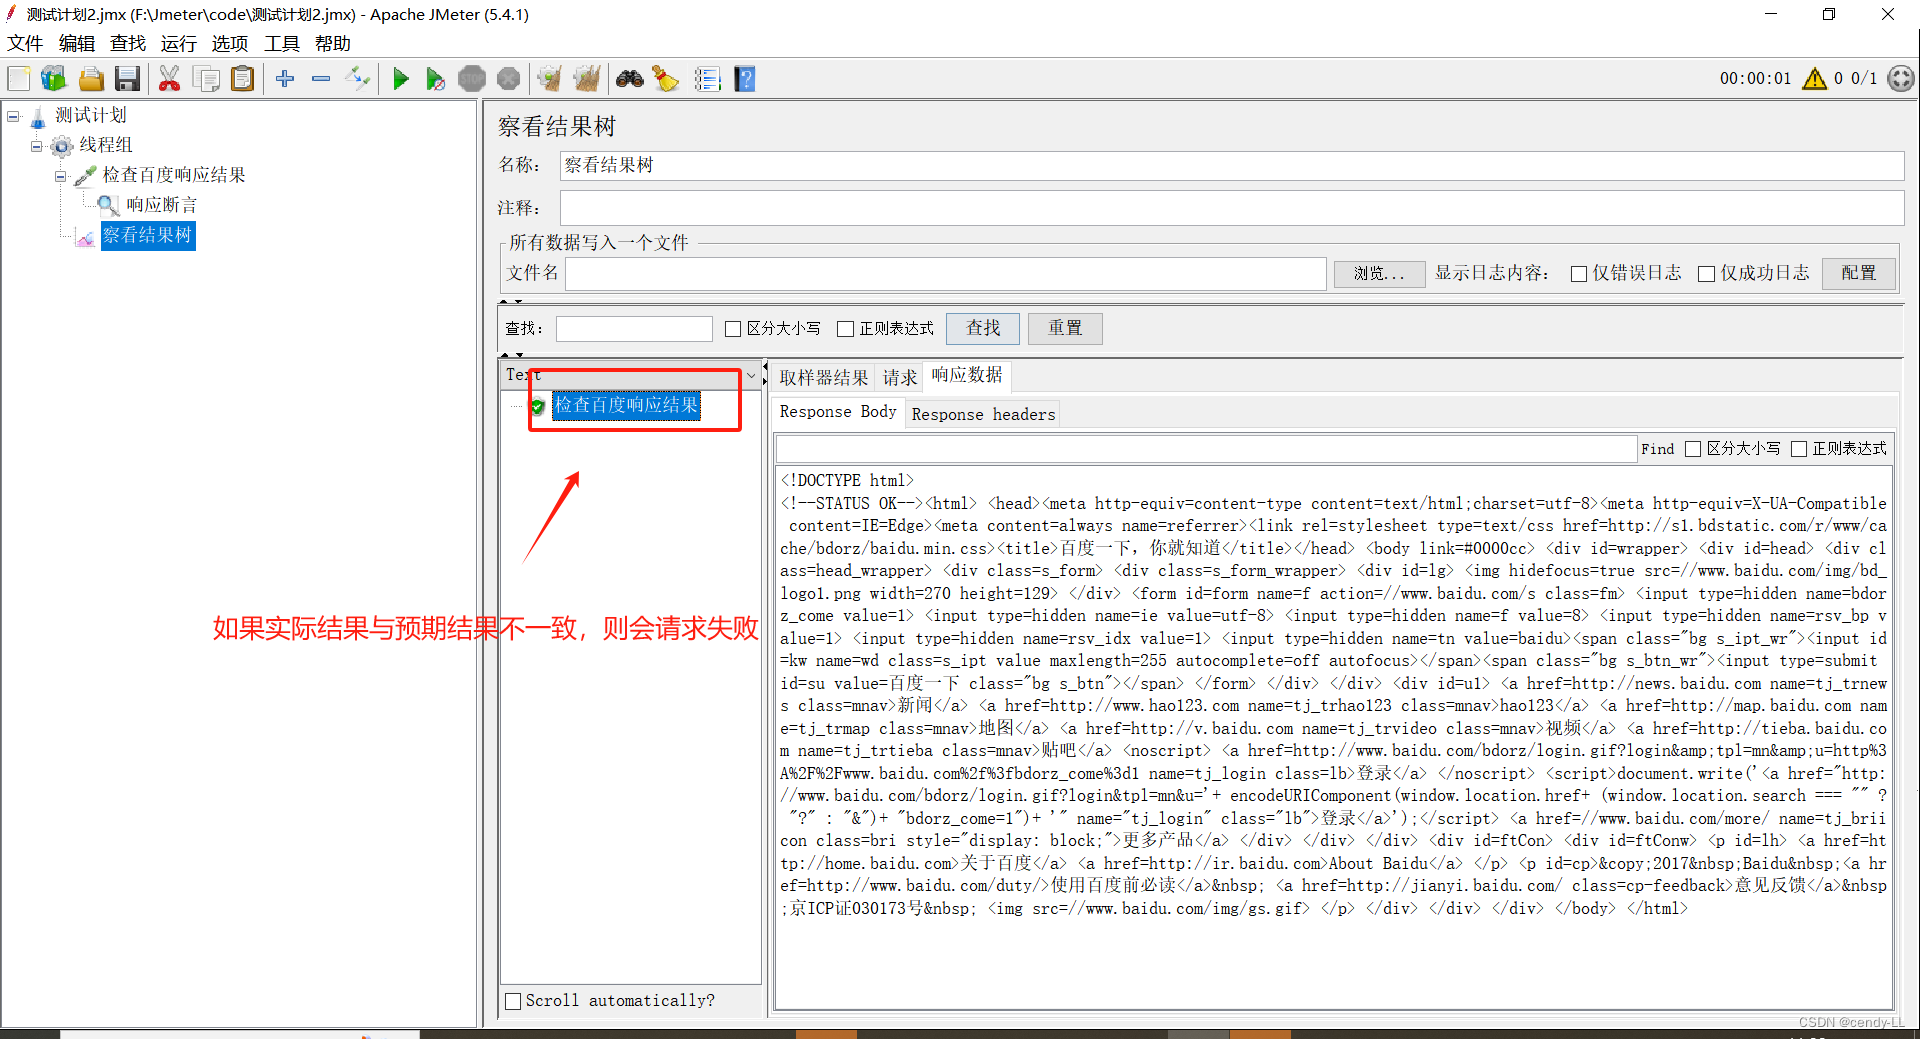
Task: Click the 浏览... button
Action: pos(1380,273)
